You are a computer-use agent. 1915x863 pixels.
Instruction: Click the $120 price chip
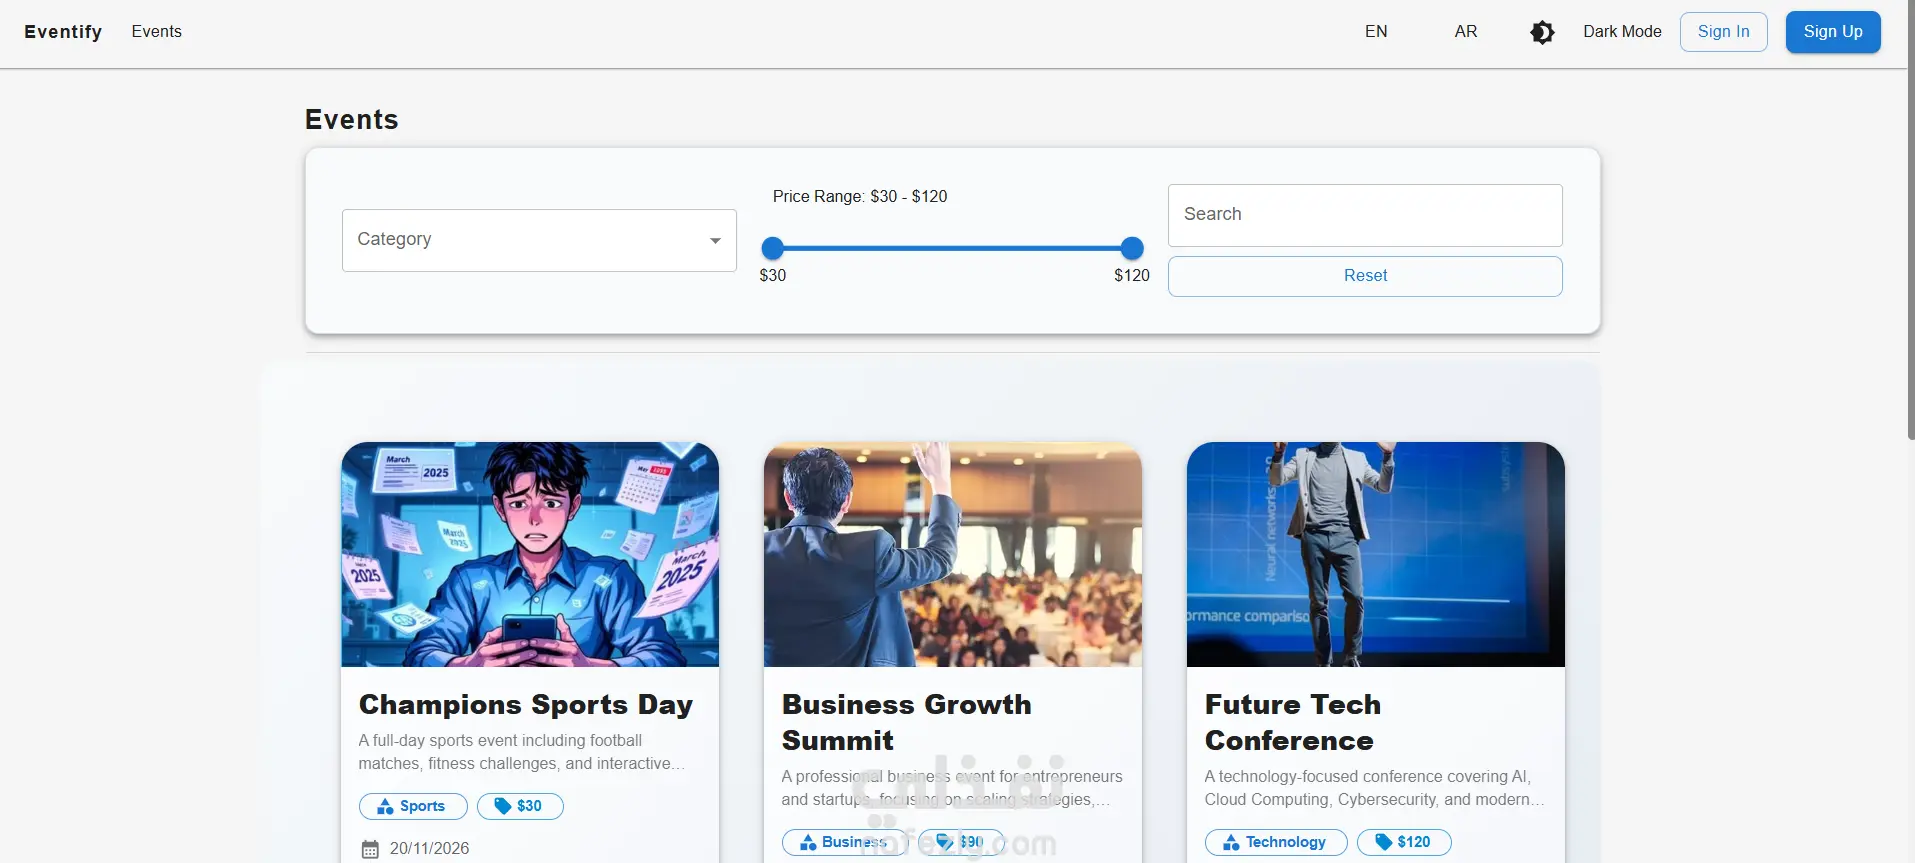[x=1404, y=842]
